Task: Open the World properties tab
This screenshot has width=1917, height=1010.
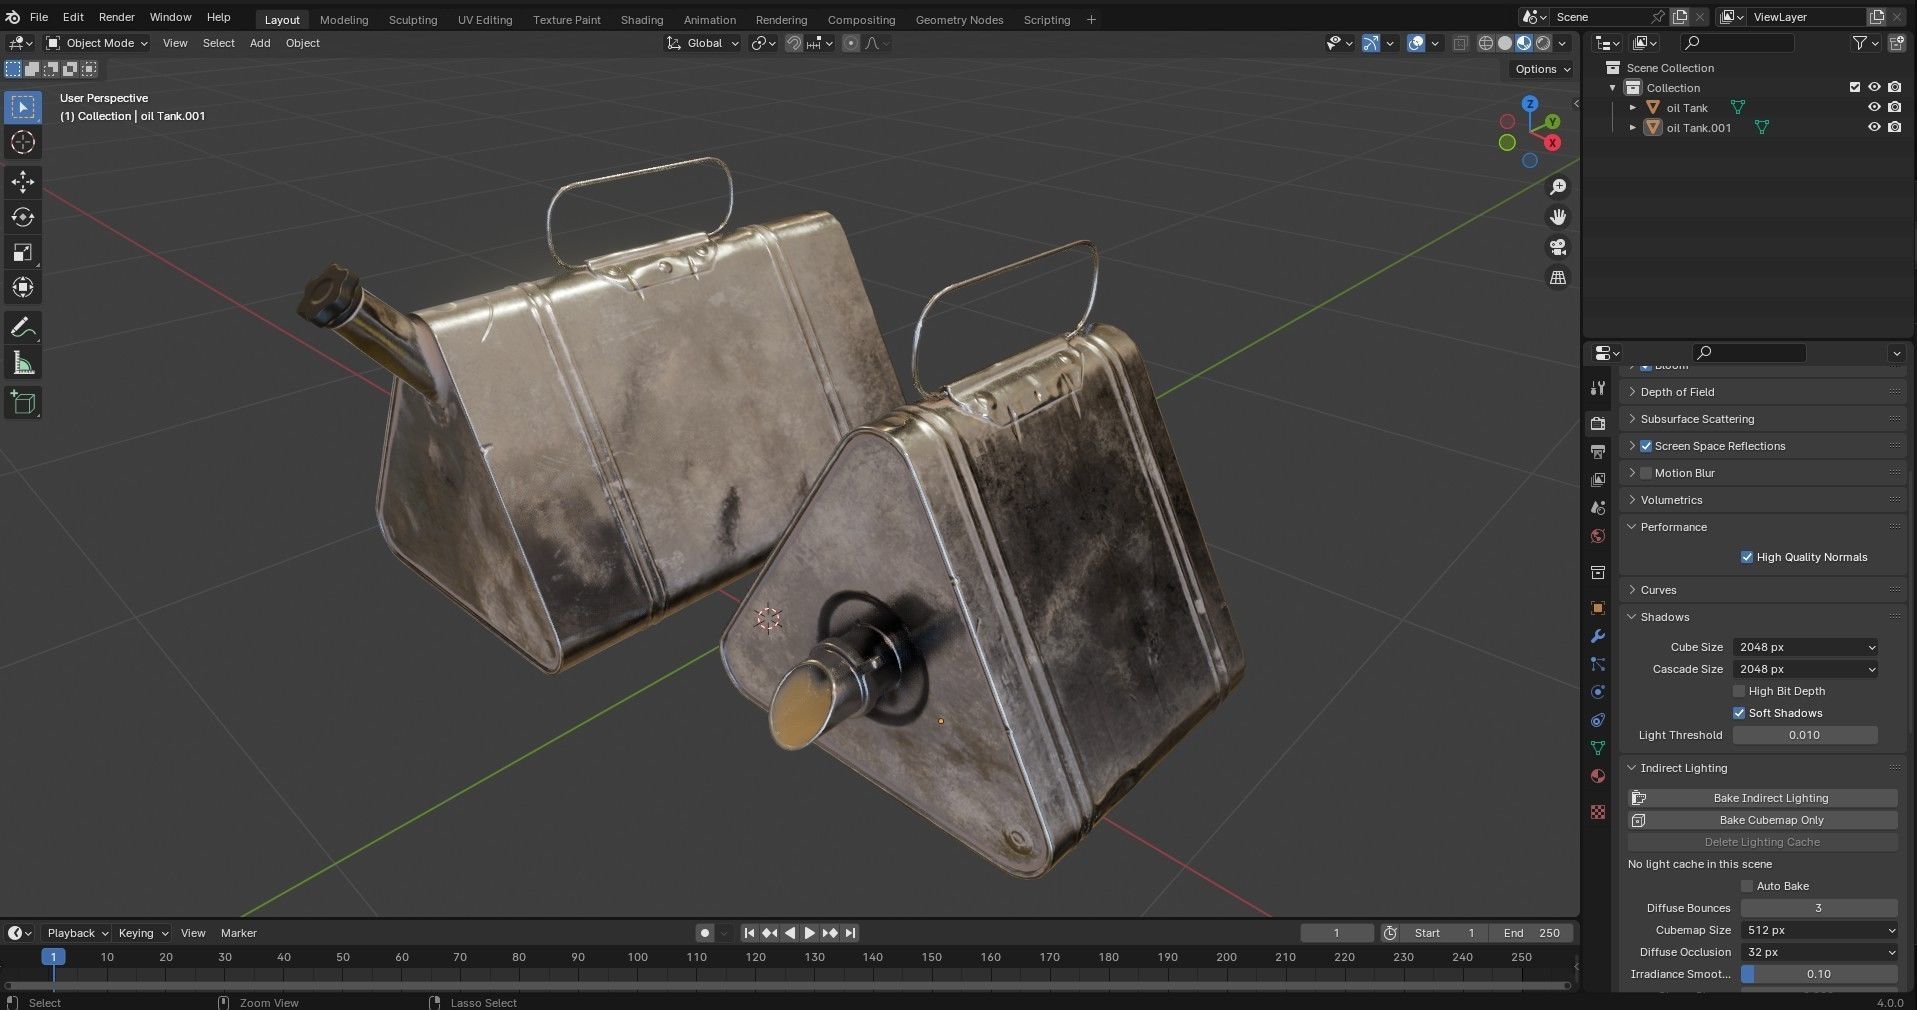Action: pyautogui.click(x=1598, y=536)
